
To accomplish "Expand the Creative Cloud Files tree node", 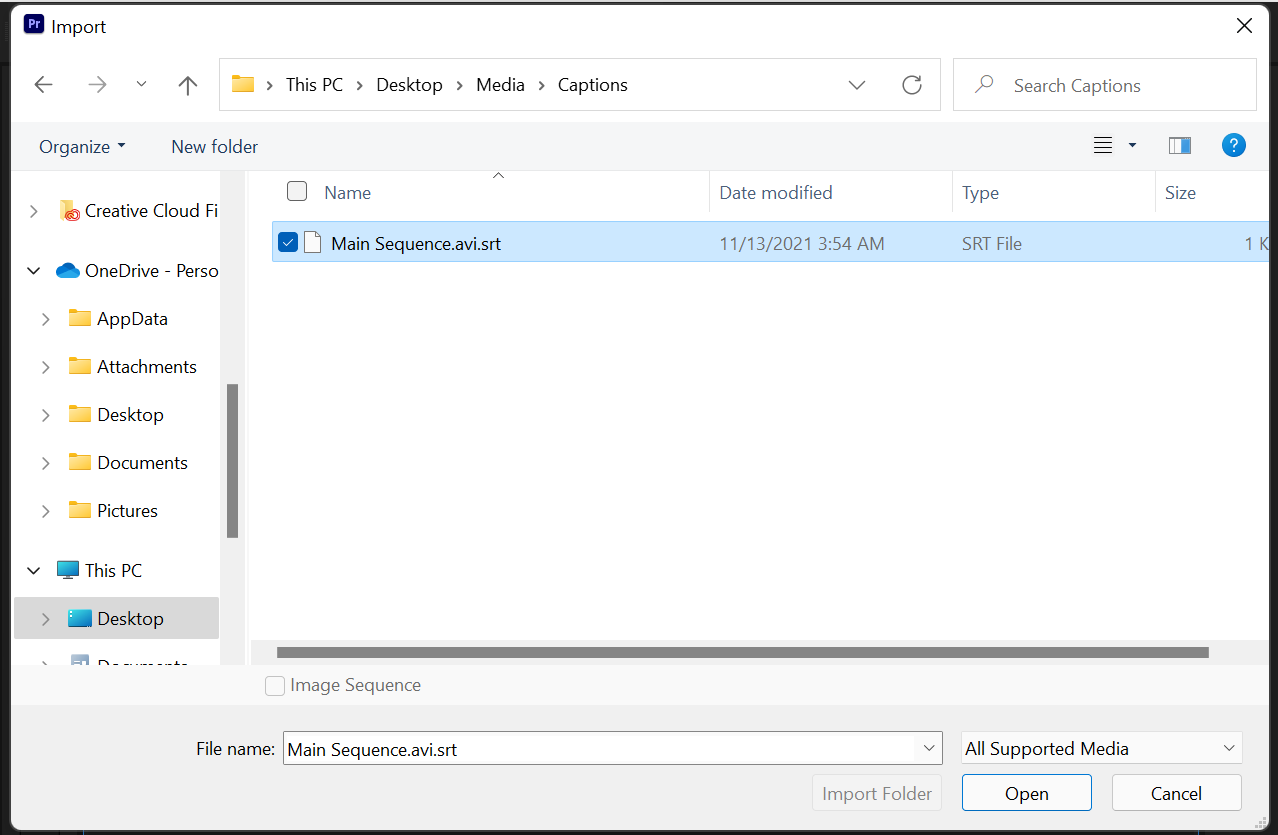I will pos(34,211).
